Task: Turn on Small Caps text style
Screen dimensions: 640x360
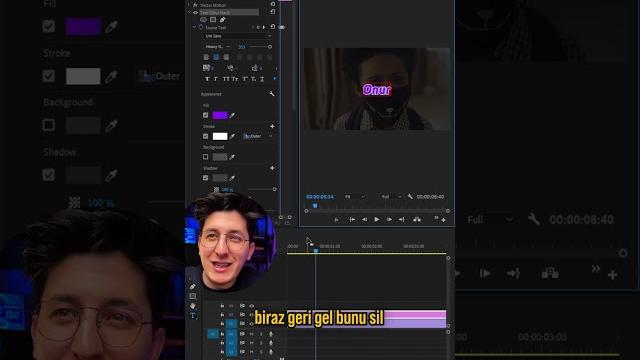Action: [234, 79]
